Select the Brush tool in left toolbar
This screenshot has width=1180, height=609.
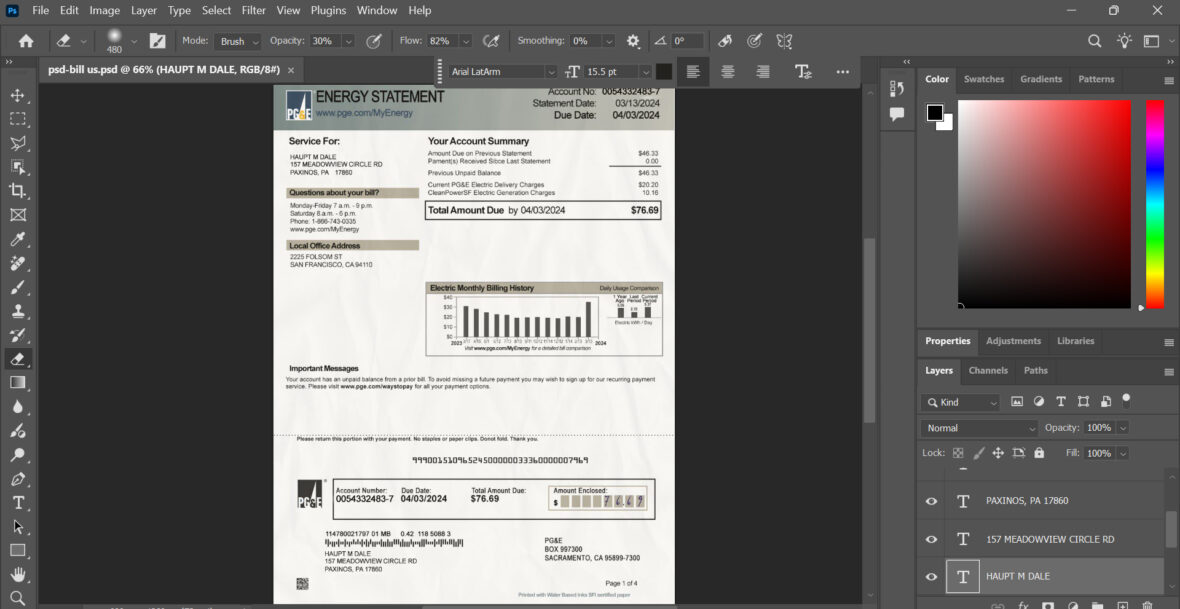pyautogui.click(x=17, y=287)
